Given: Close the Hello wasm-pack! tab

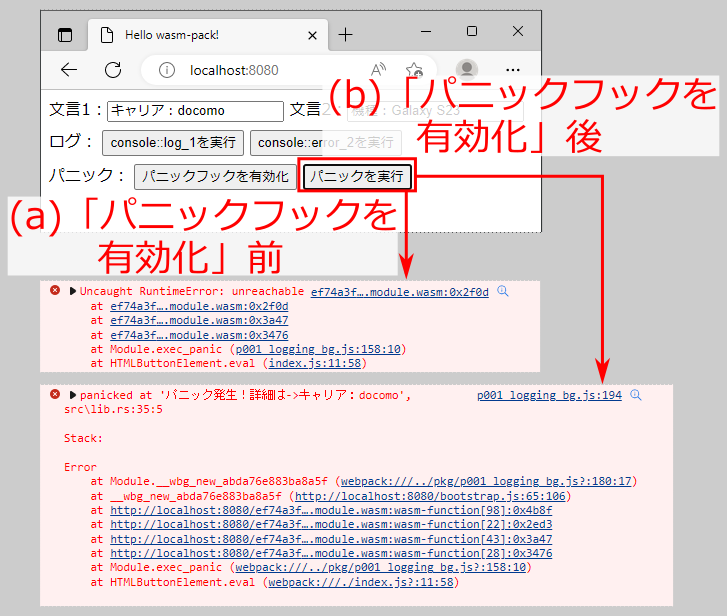Looking at the screenshot, I should coord(312,35).
